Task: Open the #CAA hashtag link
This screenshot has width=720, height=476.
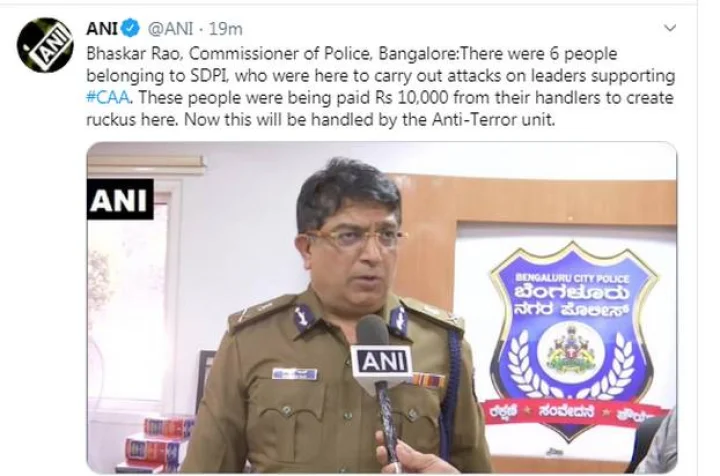Action: pyautogui.click(x=108, y=98)
